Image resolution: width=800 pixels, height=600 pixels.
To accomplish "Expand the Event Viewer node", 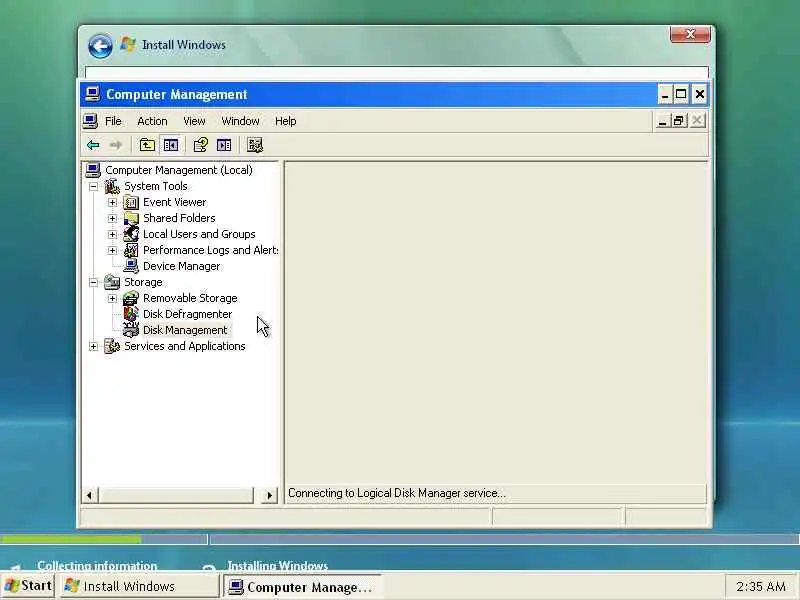I will 112,203.
